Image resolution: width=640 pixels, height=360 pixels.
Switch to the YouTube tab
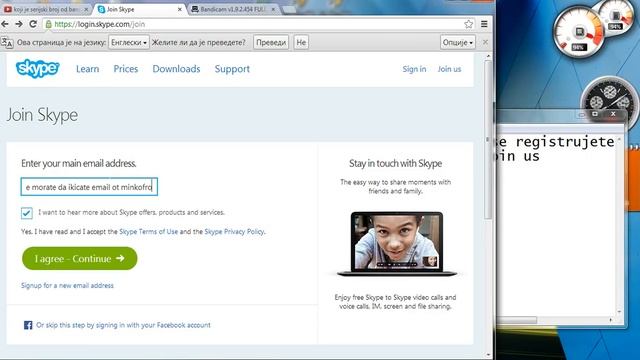[46, 9]
